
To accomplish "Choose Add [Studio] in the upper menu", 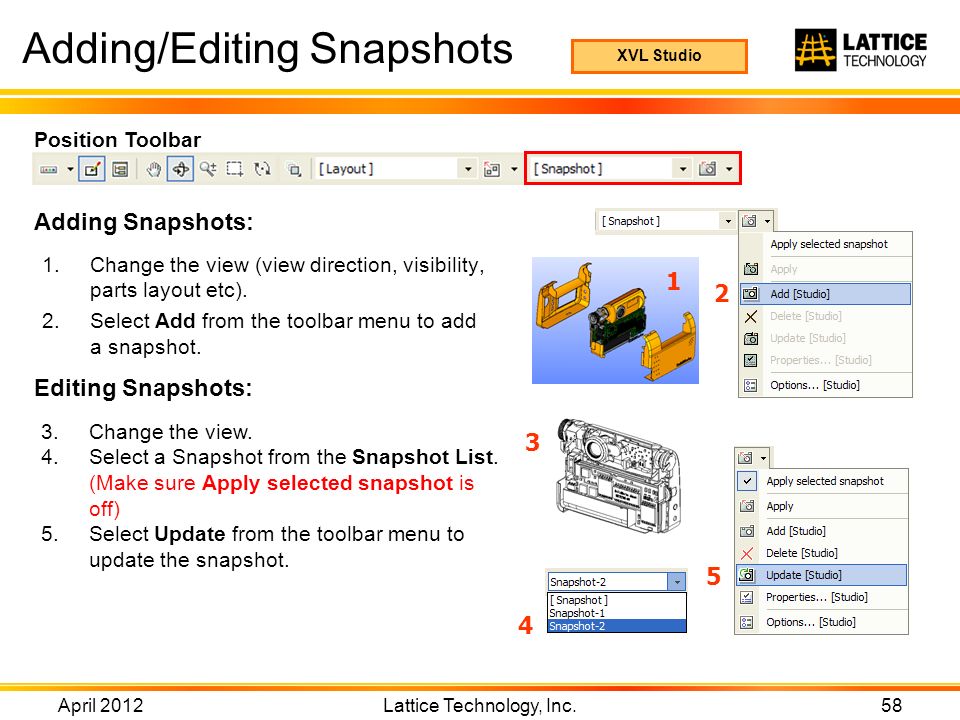I will [825, 294].
